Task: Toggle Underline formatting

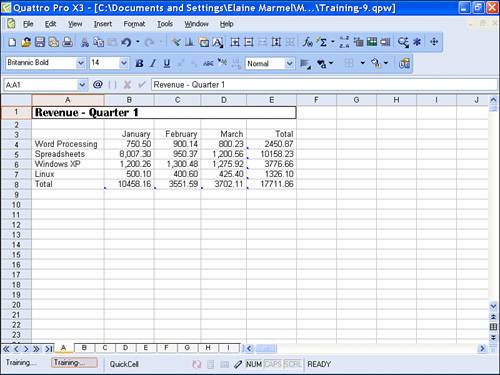Action: point(167,63)
